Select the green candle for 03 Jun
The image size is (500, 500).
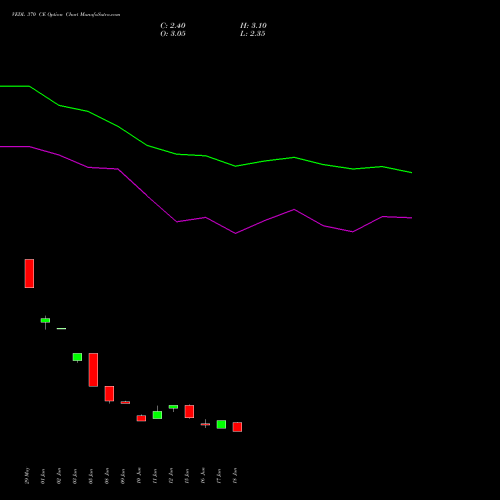pyautogui.click(x=77, y=357)
